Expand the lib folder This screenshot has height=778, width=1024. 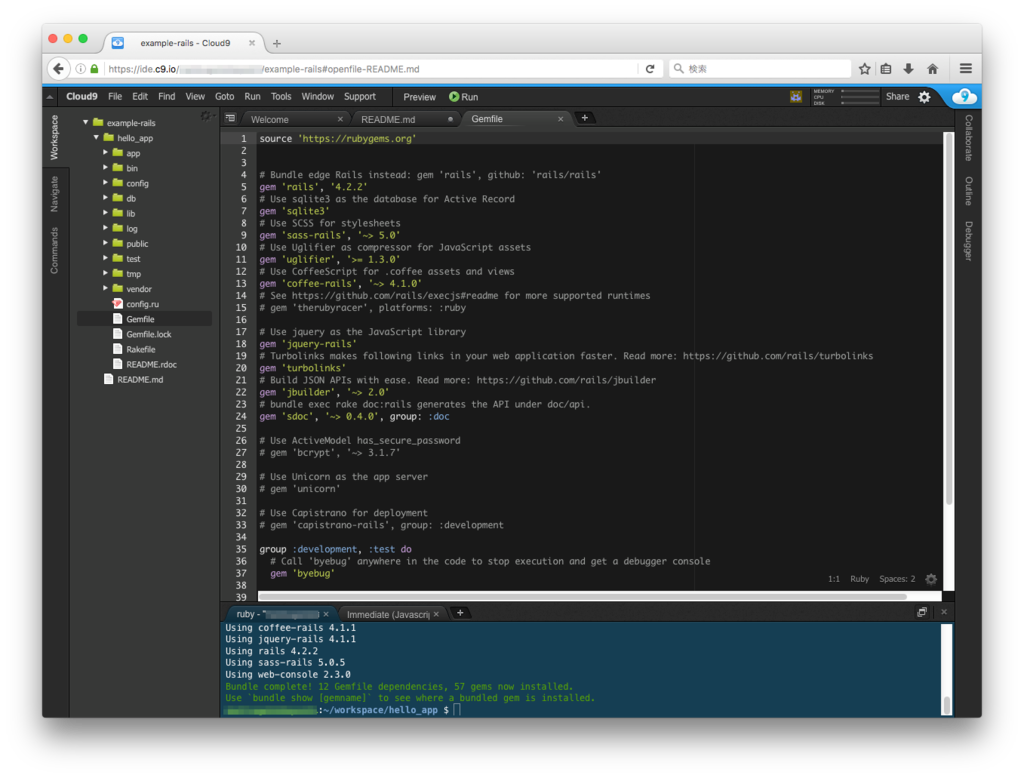click(105, 212)
